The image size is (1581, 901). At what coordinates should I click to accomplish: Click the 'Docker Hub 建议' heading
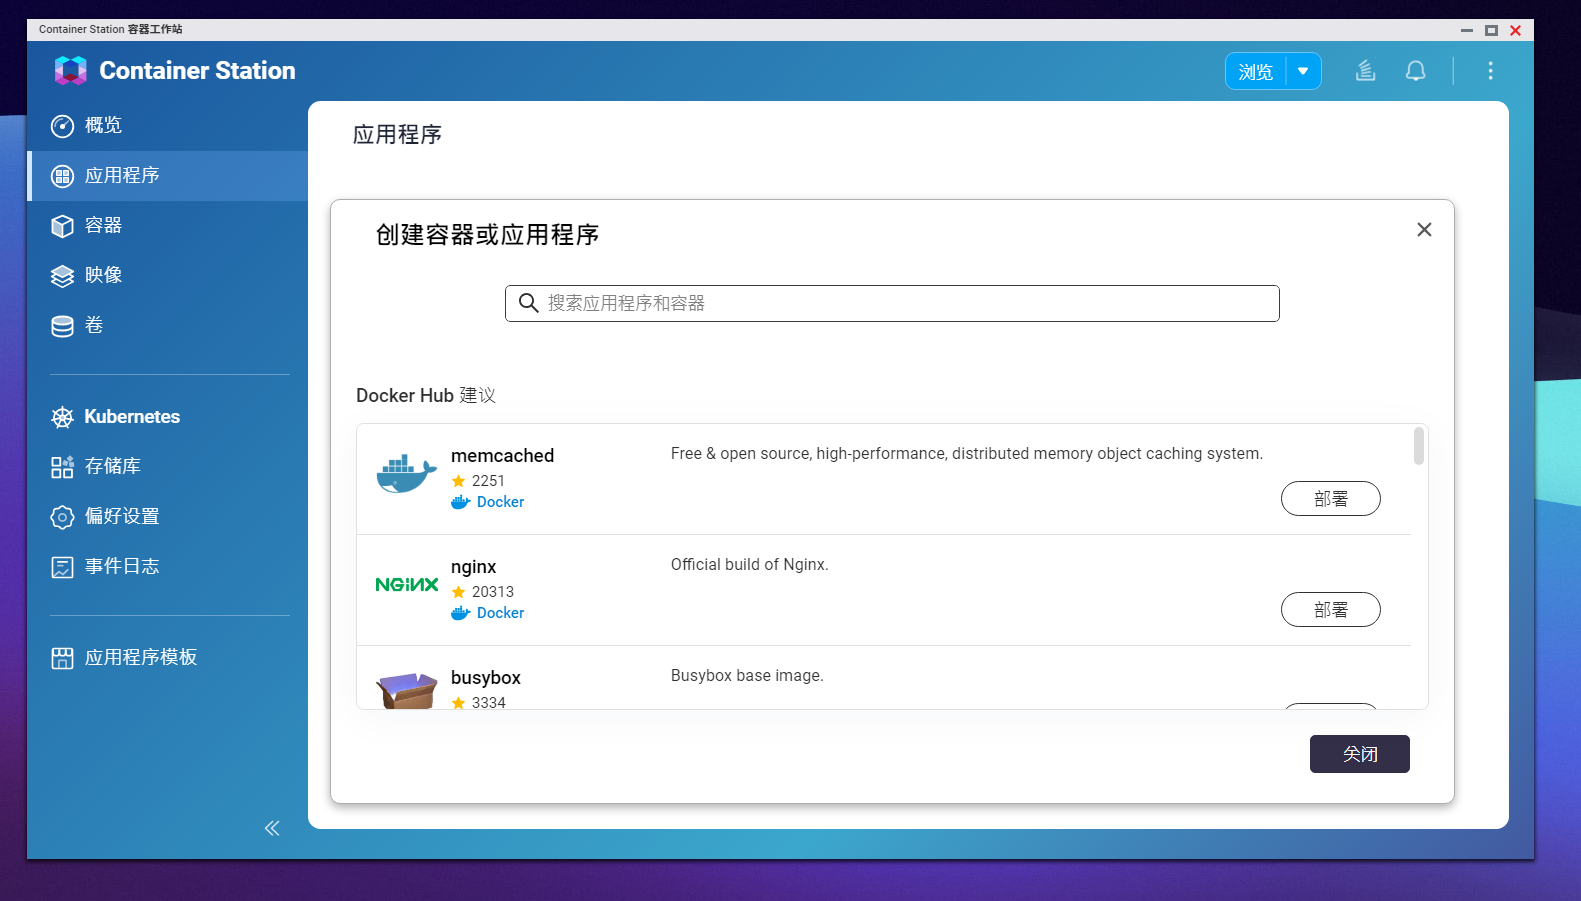click(x=426, y=396)
